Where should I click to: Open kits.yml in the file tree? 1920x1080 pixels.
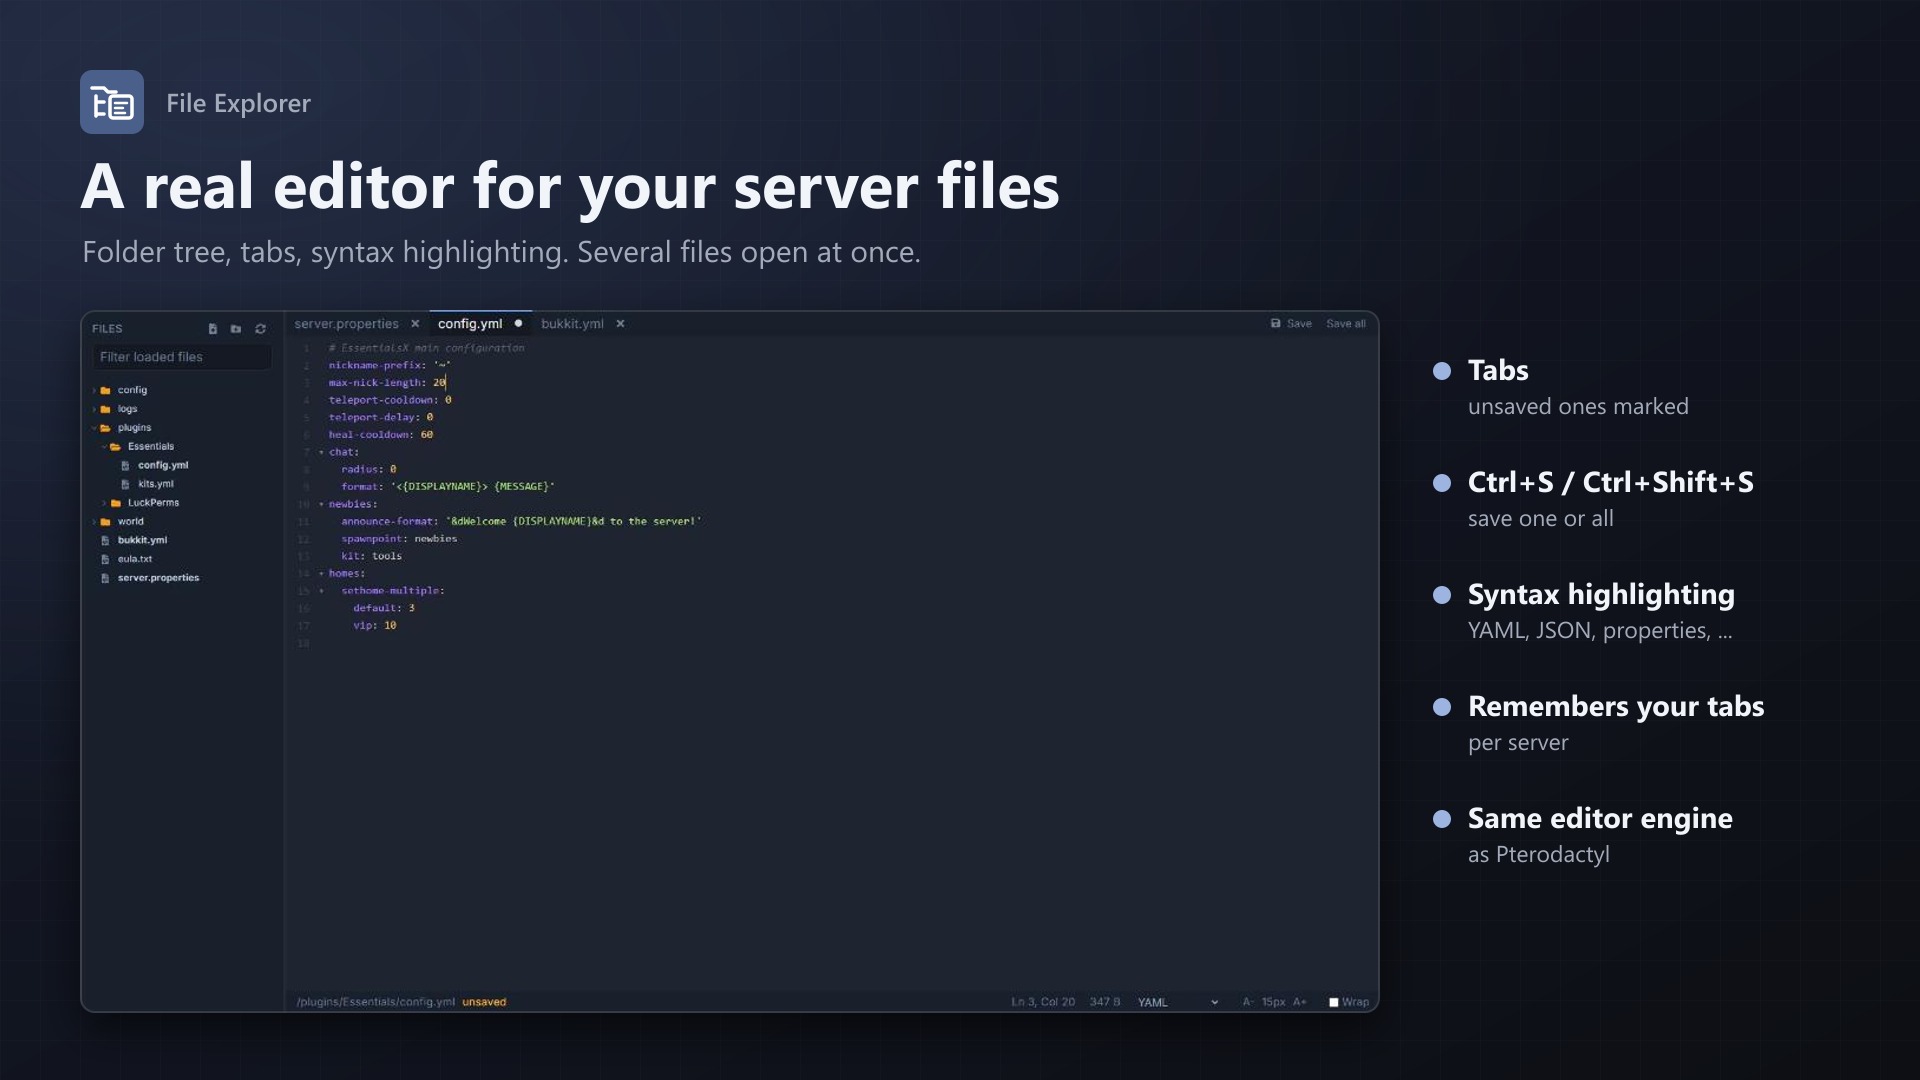(x=156, y=484)
